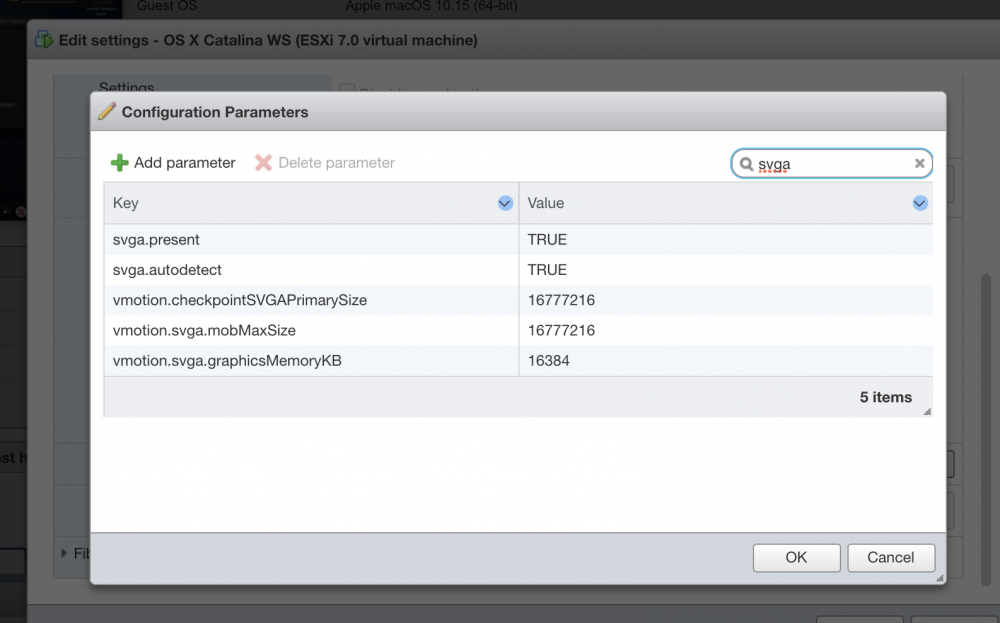Click the dialog resize grip near Cancel
The height and width of the screenshot is (623, 1000).
click(939, 578)
